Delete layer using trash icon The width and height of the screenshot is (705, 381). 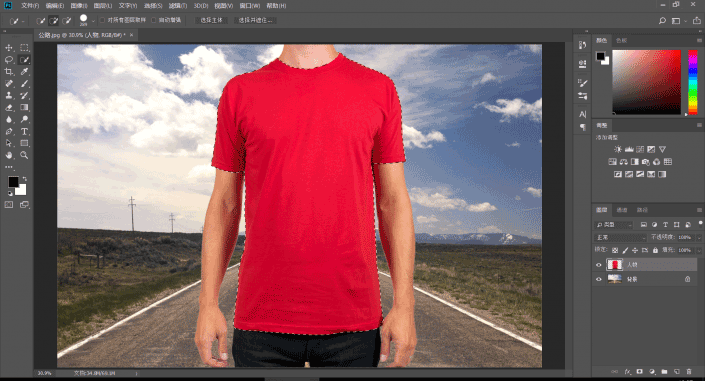(689, 372)
